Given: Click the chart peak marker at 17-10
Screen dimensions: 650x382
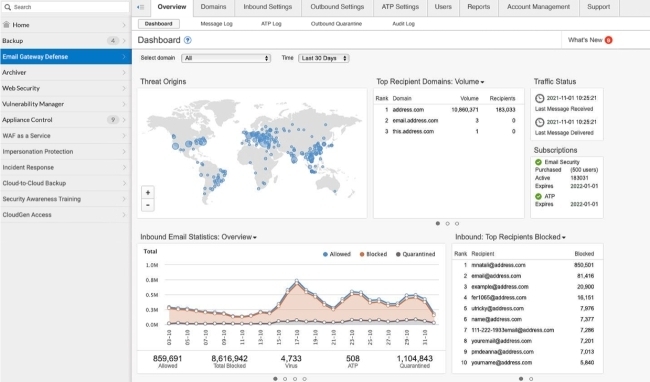Looking at the screenshot, I should click(297, 281).
